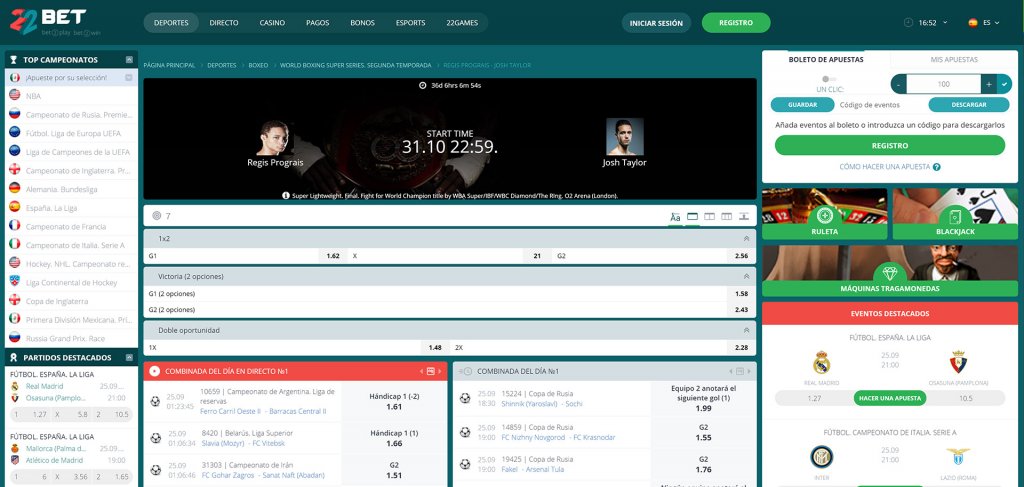1024x487 pixels.
Task: Click the GUARDAR button
Action: pos(803,104)
